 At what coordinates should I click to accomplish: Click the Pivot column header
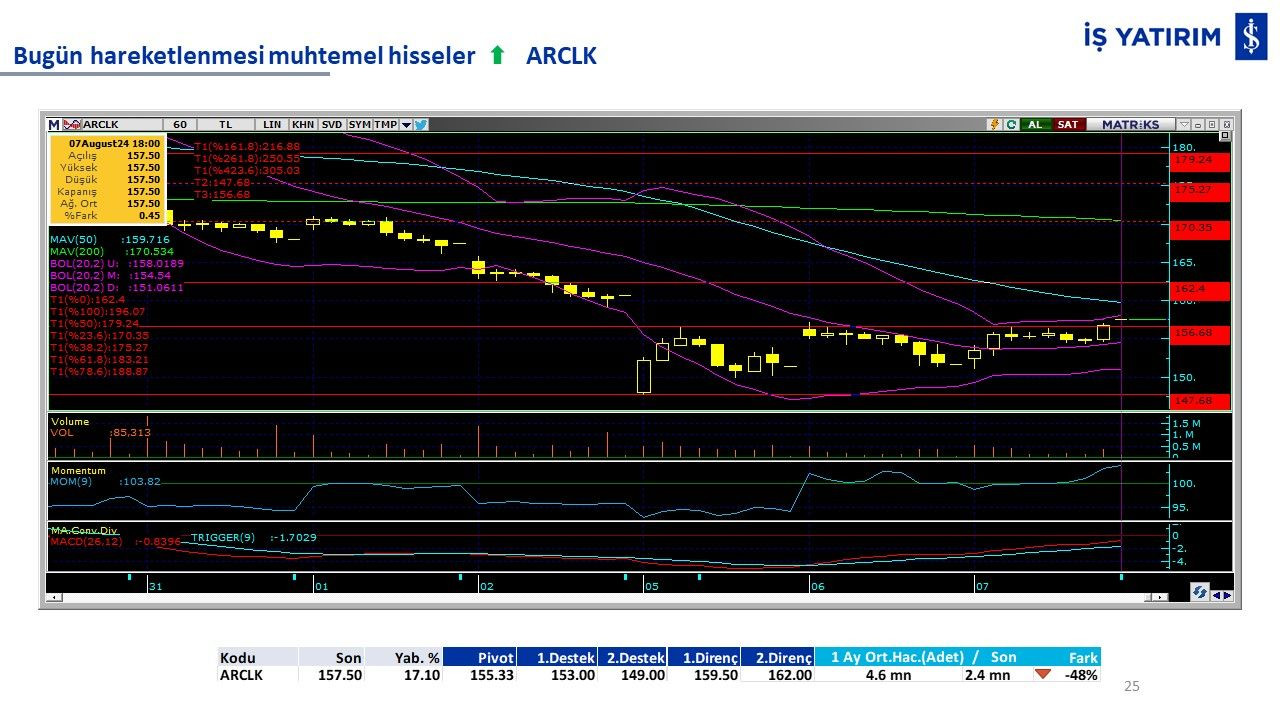tap(480, 657)
